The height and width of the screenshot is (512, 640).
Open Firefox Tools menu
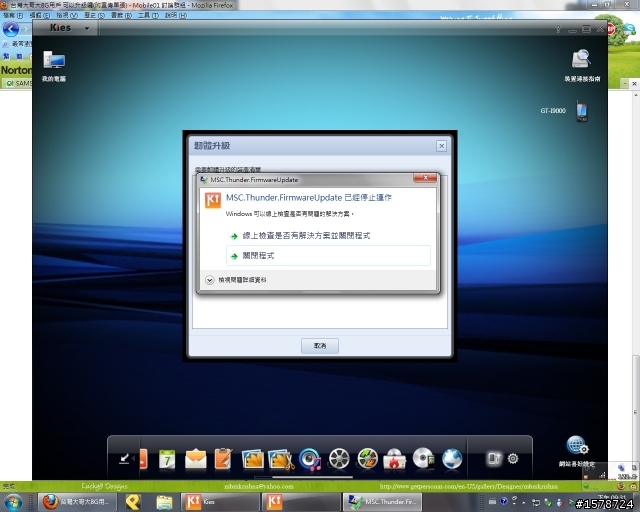tap(148, 16)
